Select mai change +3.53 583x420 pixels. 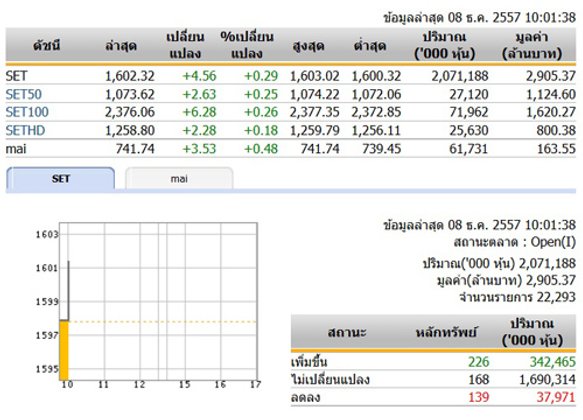199,149
